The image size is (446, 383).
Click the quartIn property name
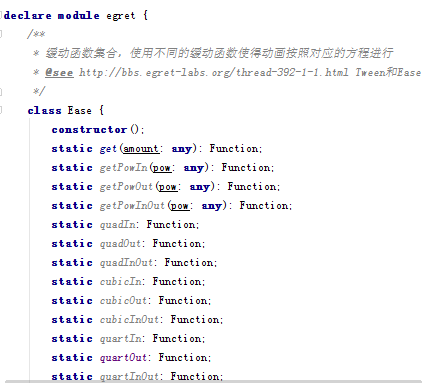tap(121, 339)
